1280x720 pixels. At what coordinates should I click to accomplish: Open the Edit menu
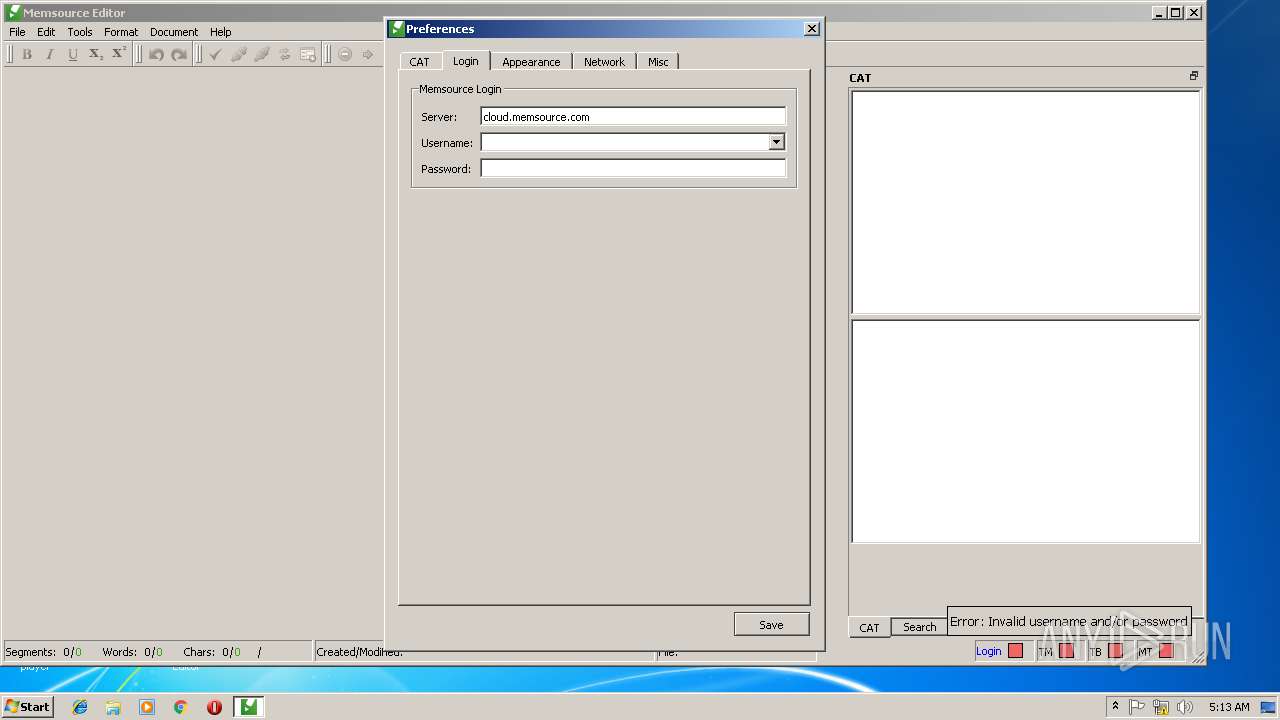pos(46,32)
